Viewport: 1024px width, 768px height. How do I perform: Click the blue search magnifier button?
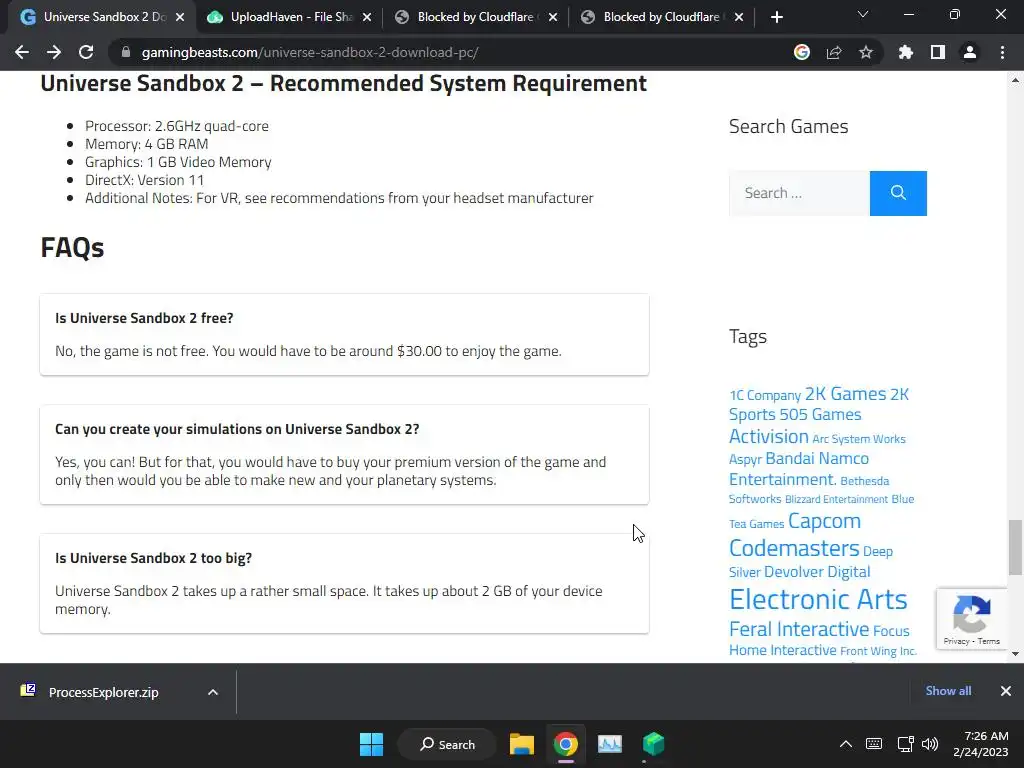pos(898,193)
